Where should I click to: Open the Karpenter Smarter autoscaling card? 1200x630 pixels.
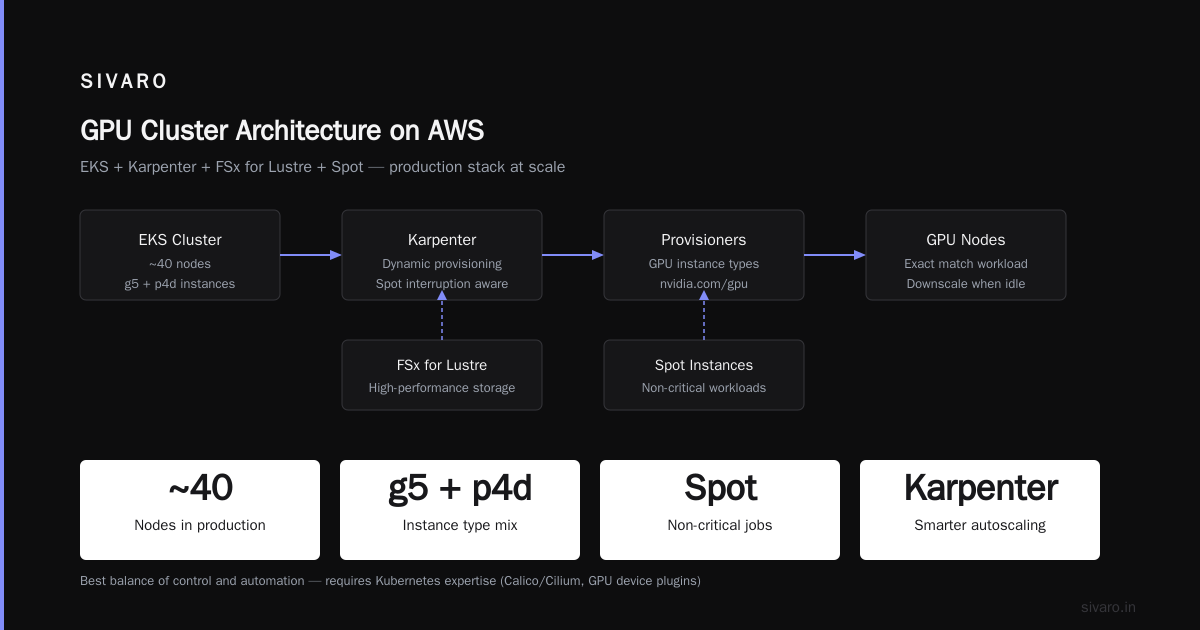980,510
